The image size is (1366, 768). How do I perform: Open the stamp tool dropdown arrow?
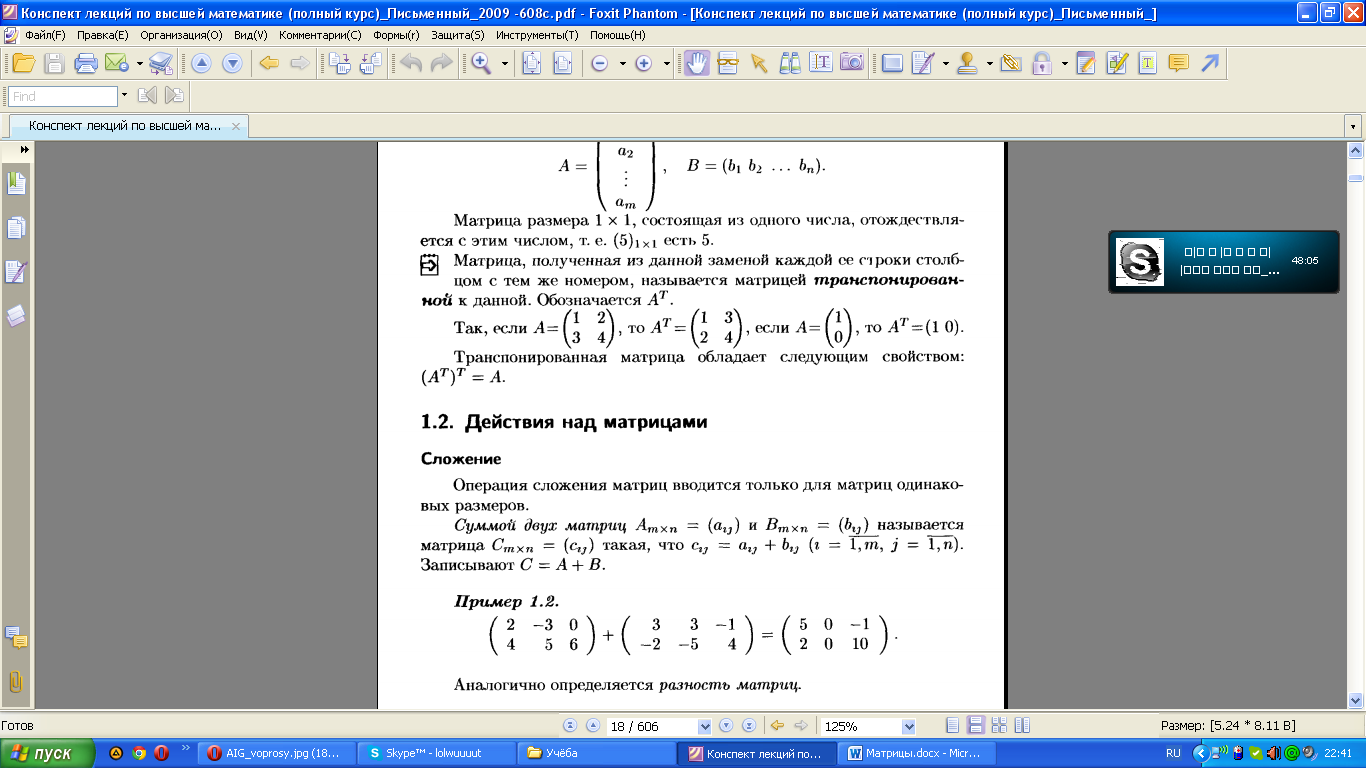point(989,63)
